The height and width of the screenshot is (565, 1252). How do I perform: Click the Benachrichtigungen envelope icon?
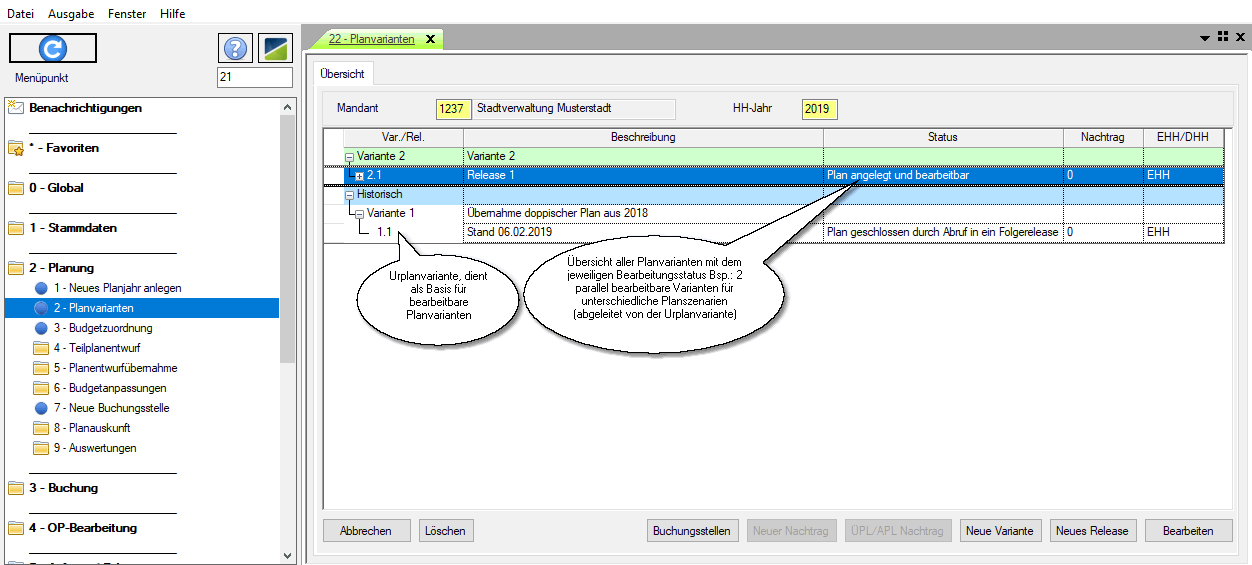(x=16, y=108)
